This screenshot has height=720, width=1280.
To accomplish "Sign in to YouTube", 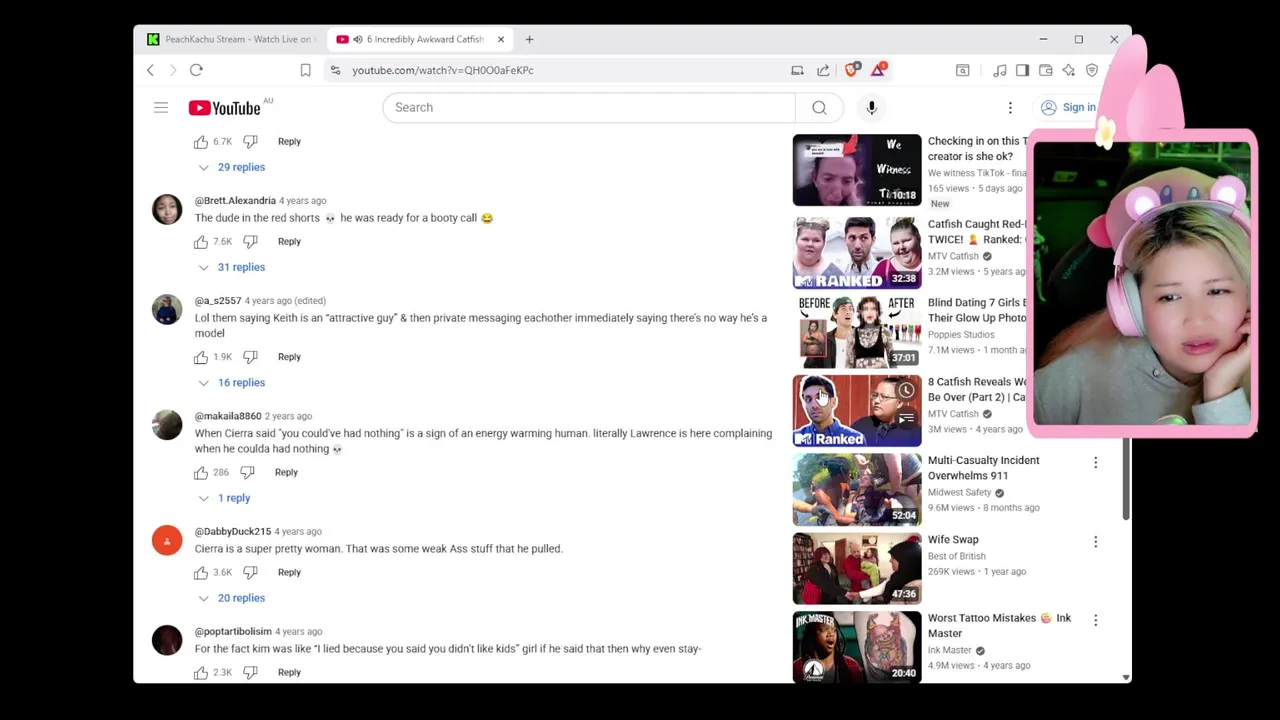I will (1070, 107).
